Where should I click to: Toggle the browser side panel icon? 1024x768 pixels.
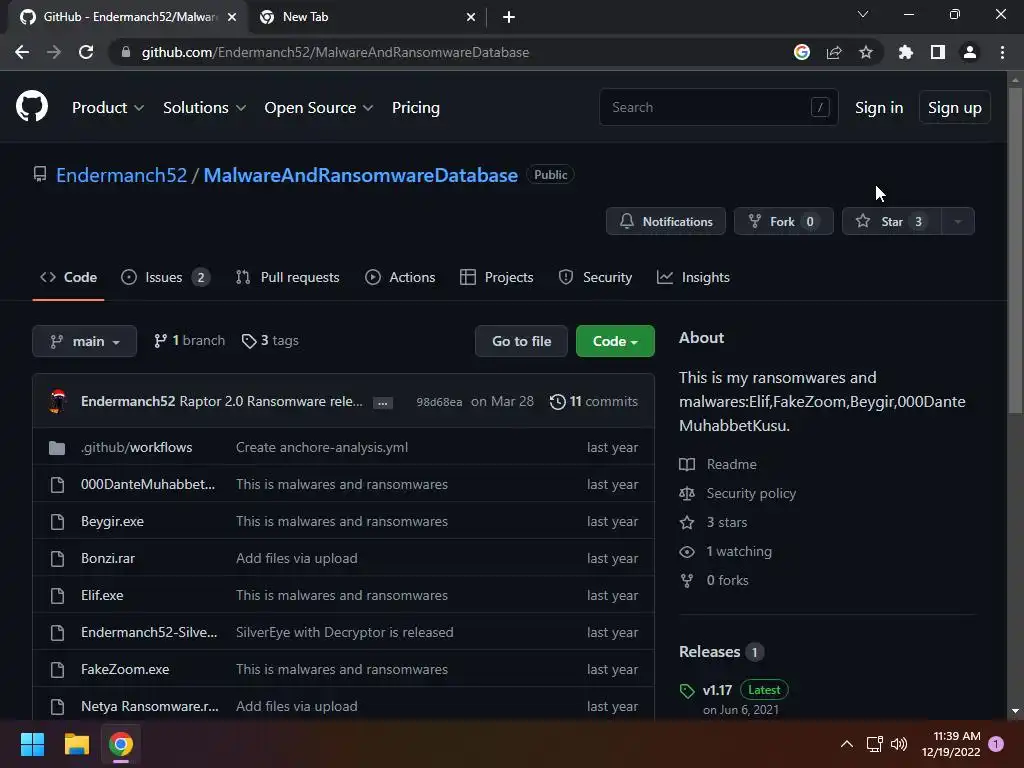point(938,52)
